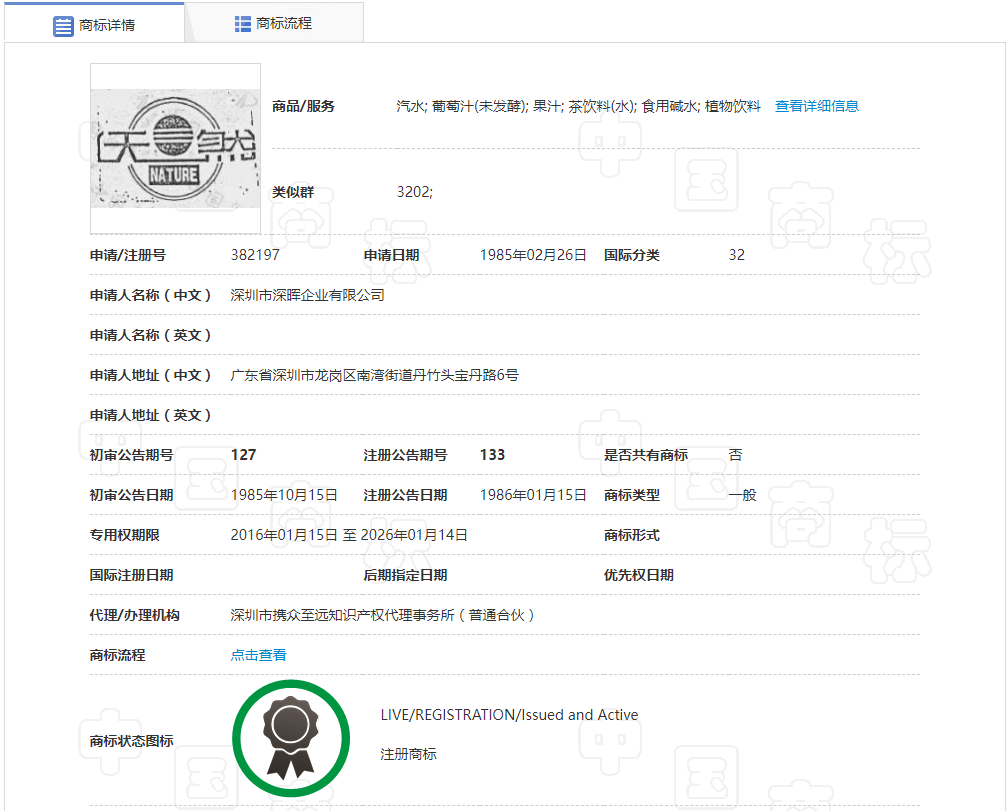1008x811 pixels.
Task: Click LIVE/REGISTRATION/Issued and Active status text
Action: 509,715
